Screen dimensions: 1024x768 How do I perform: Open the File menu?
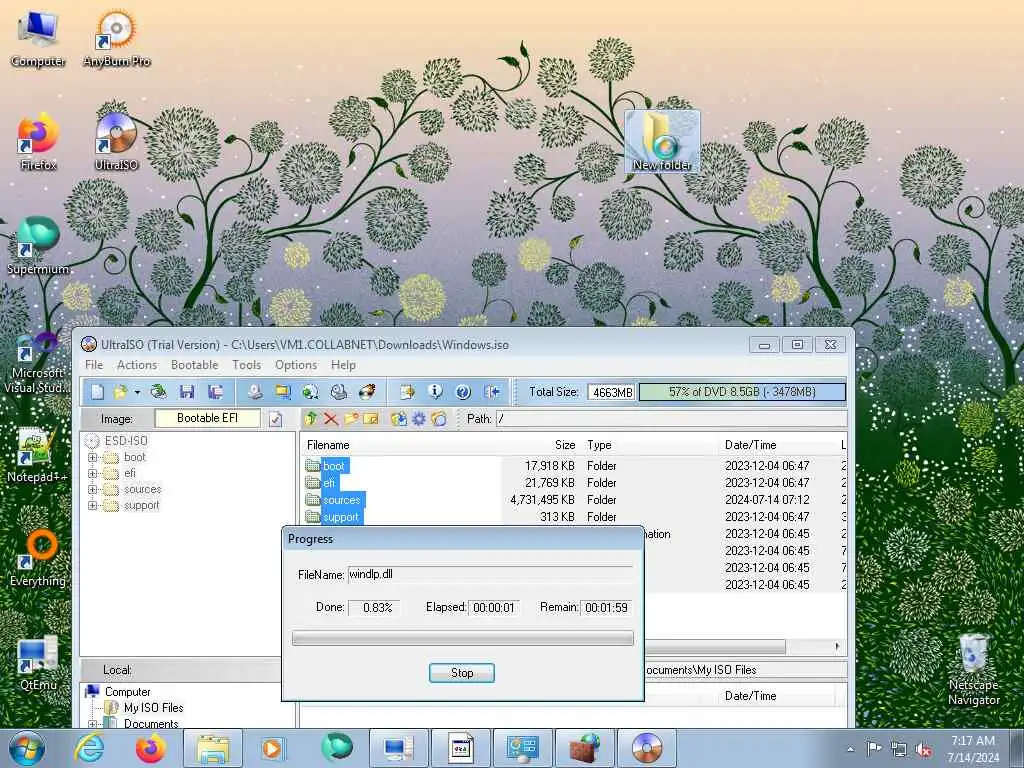tap(94, 365)
